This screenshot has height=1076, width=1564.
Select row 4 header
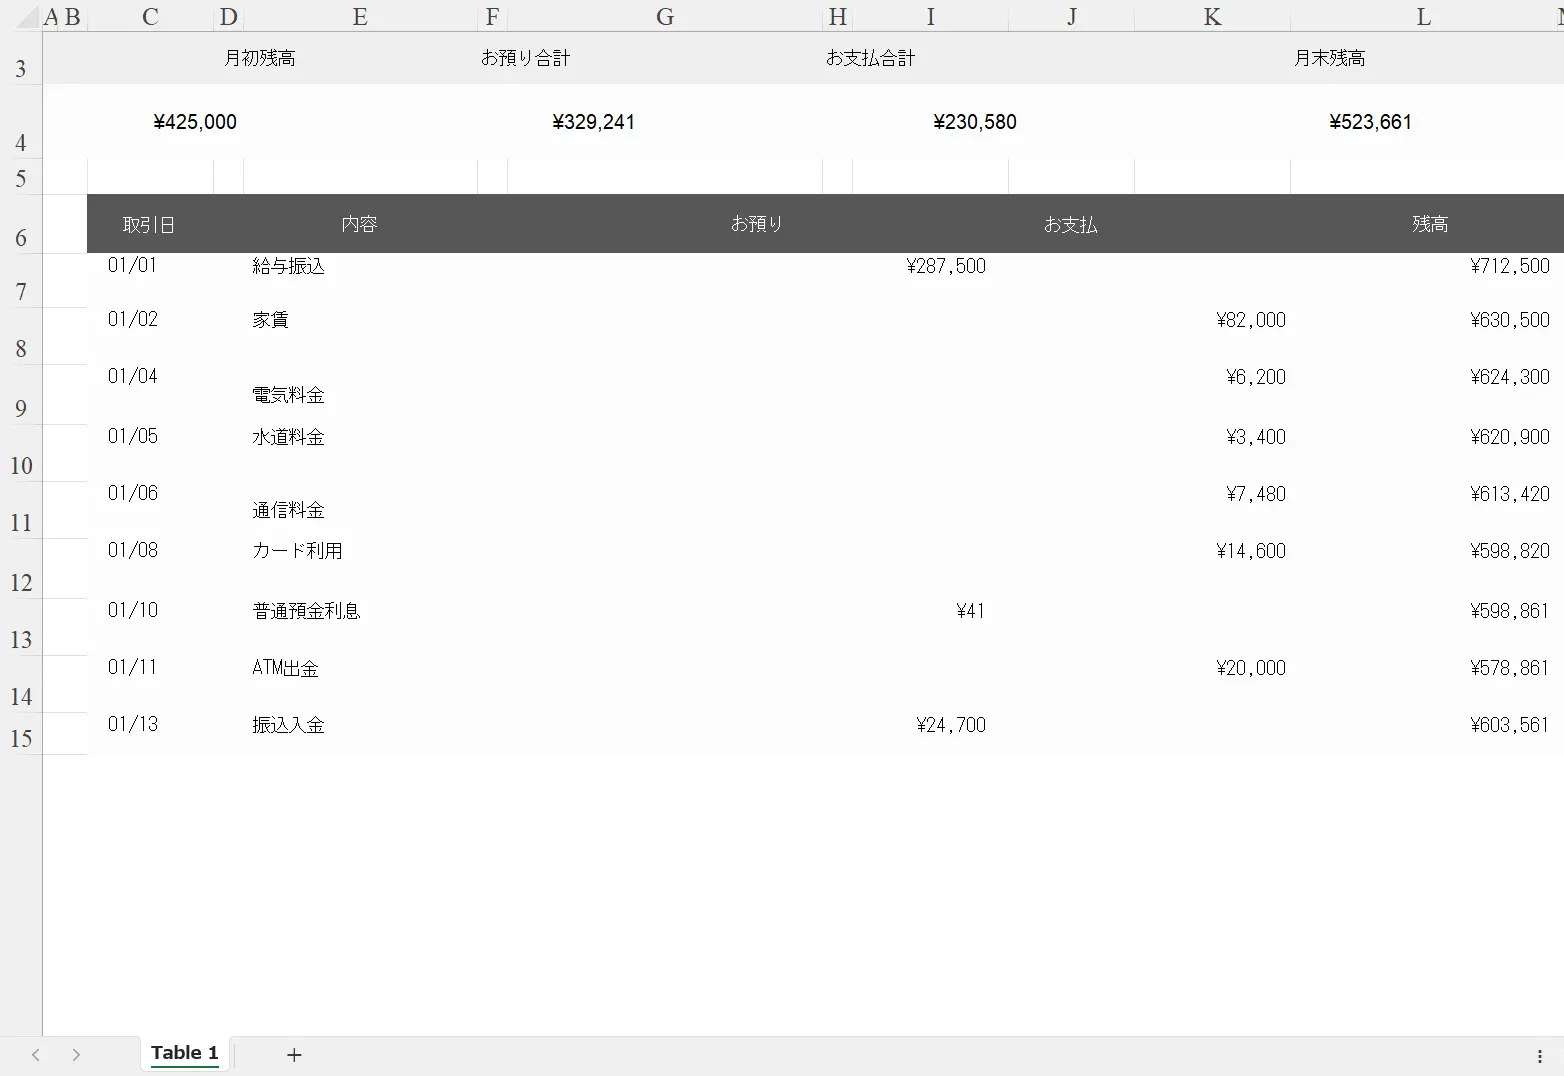pyautogui.click(x=21, y=122)
